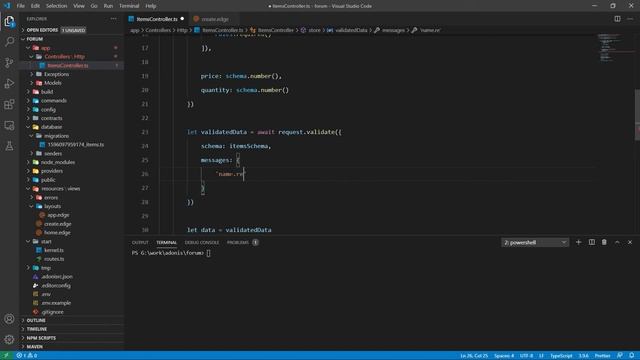Open the Help menu

point(151,6)
